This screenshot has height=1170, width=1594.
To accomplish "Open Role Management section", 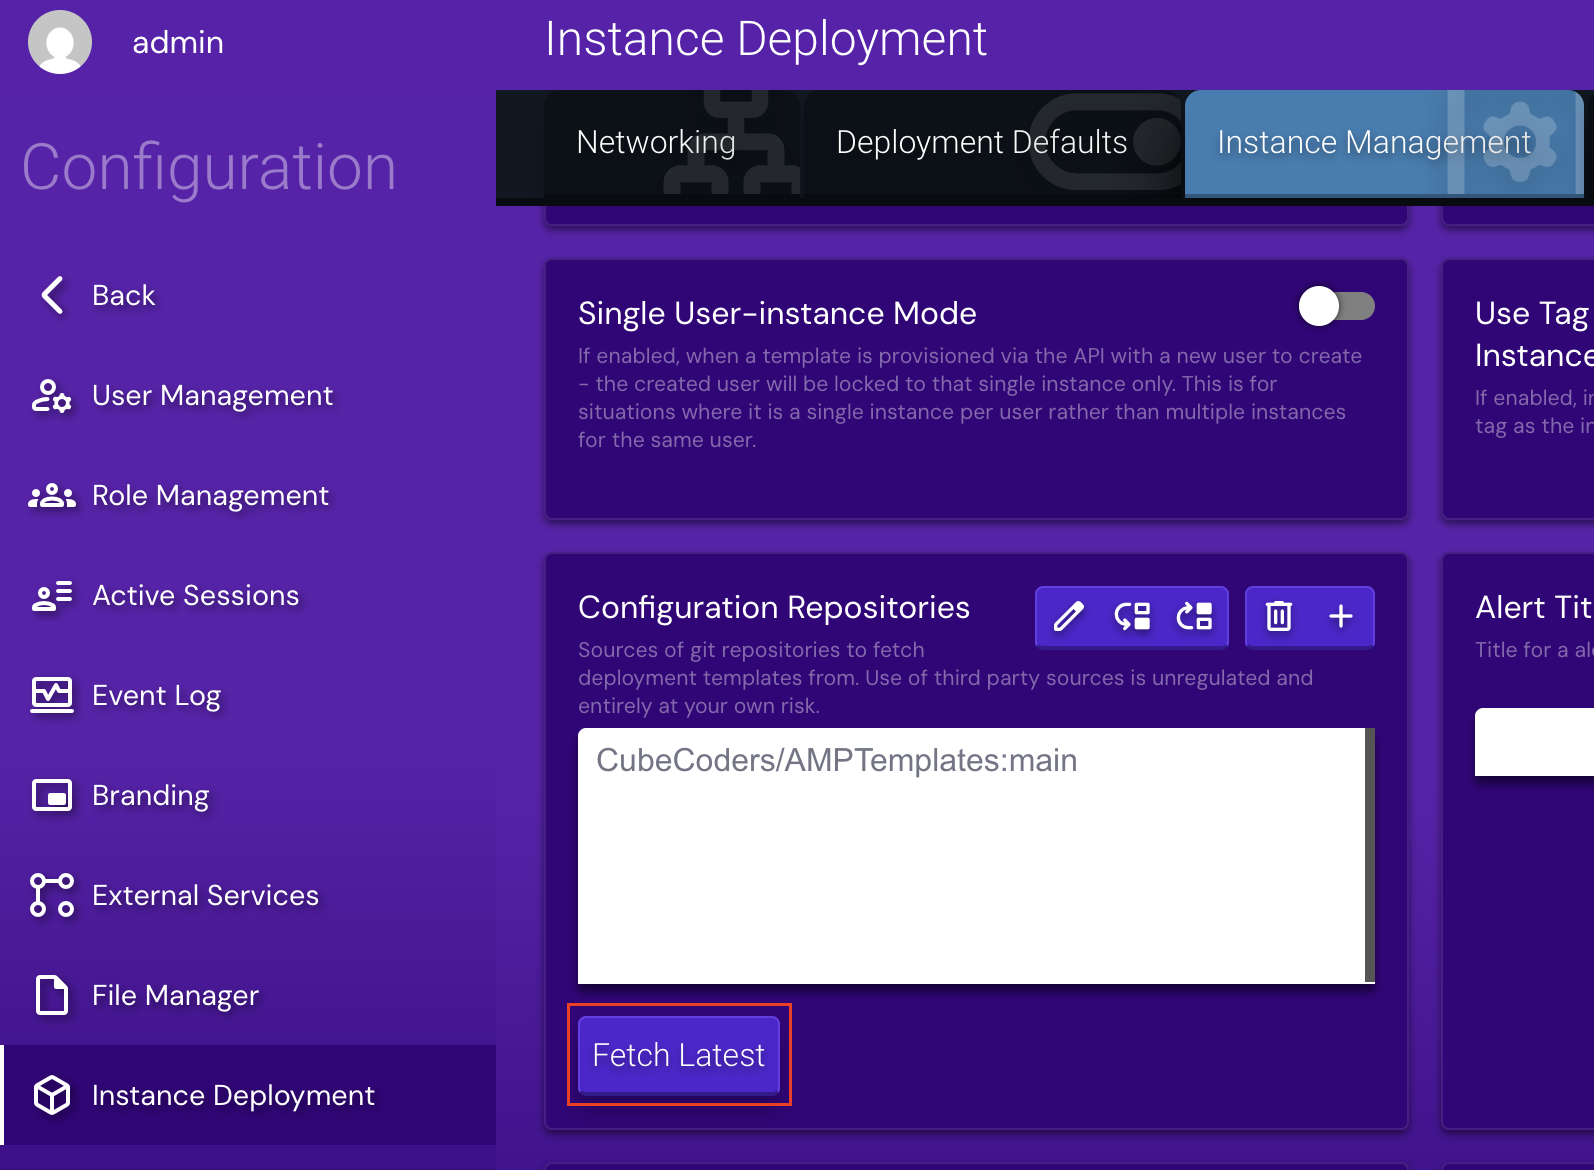I will coord(210,496).
